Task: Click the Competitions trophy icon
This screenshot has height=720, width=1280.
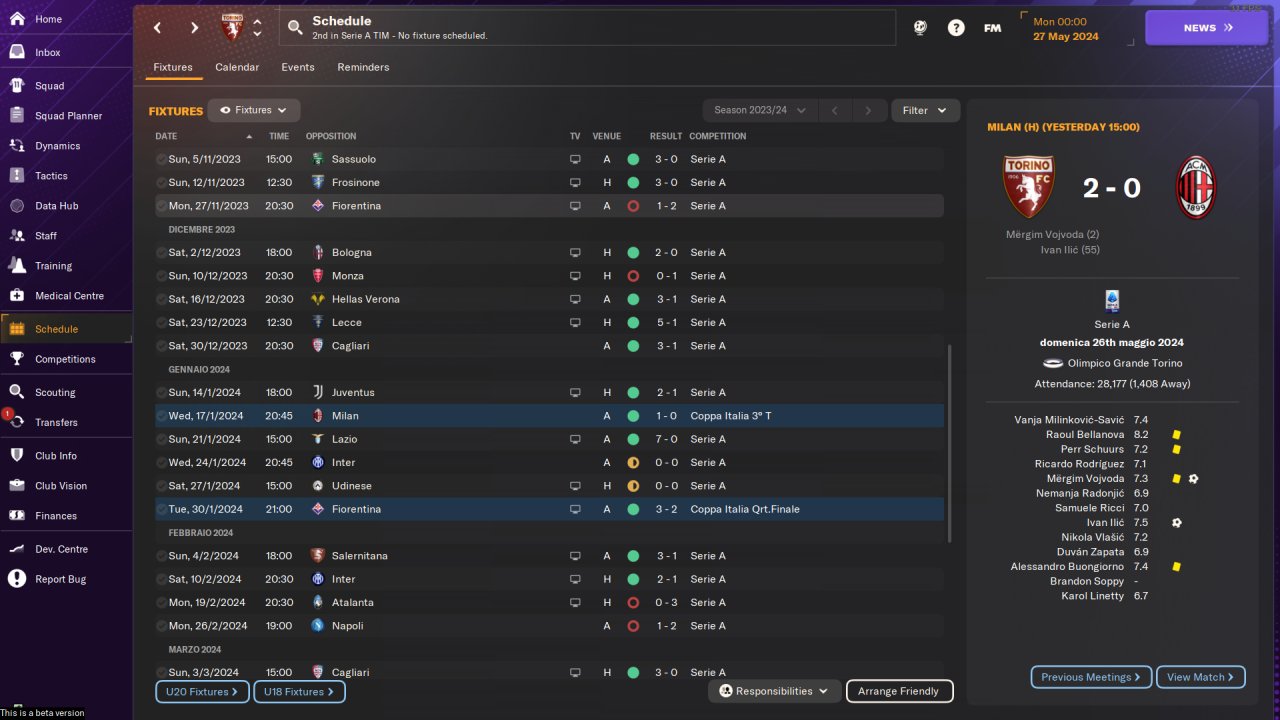Action: point(17,359)
